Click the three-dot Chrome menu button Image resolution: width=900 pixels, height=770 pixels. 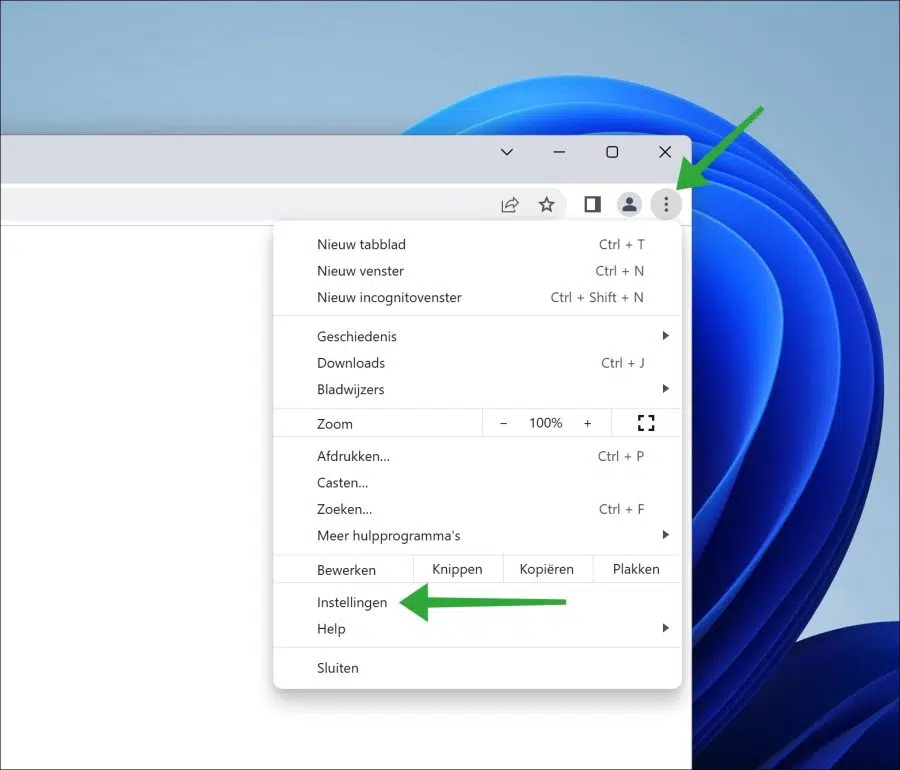pyautogui.click(x=666, y=204)
